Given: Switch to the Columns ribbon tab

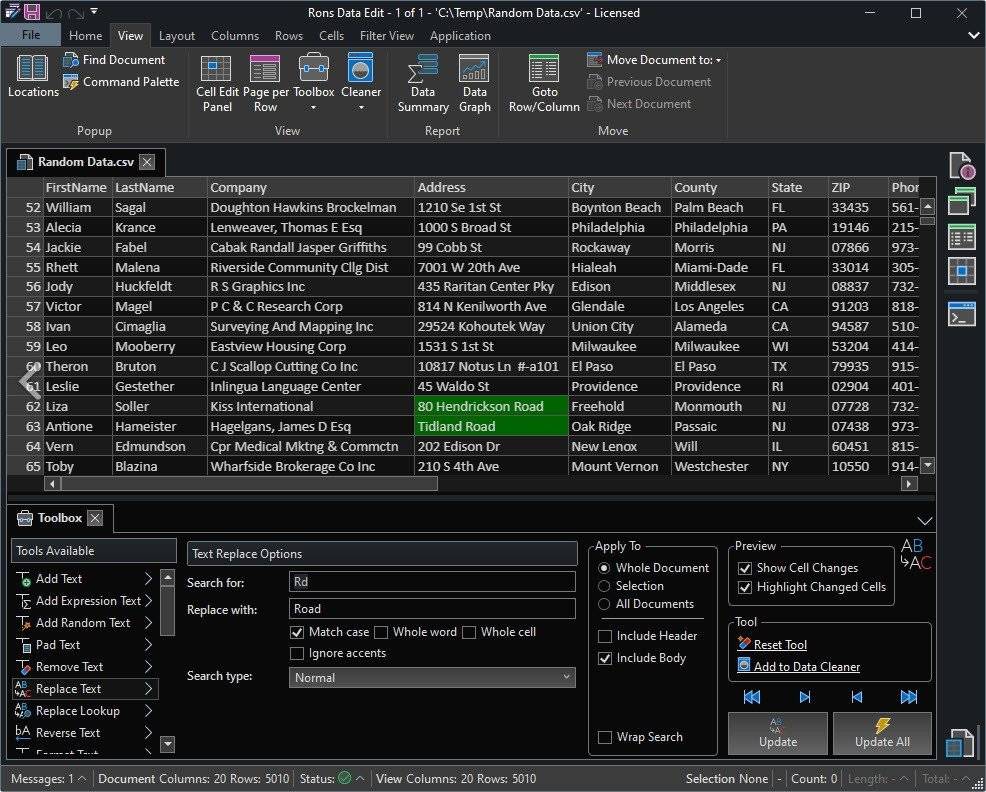Looking at the screenshot, I should pyautogui.click(x=235, y=36).
